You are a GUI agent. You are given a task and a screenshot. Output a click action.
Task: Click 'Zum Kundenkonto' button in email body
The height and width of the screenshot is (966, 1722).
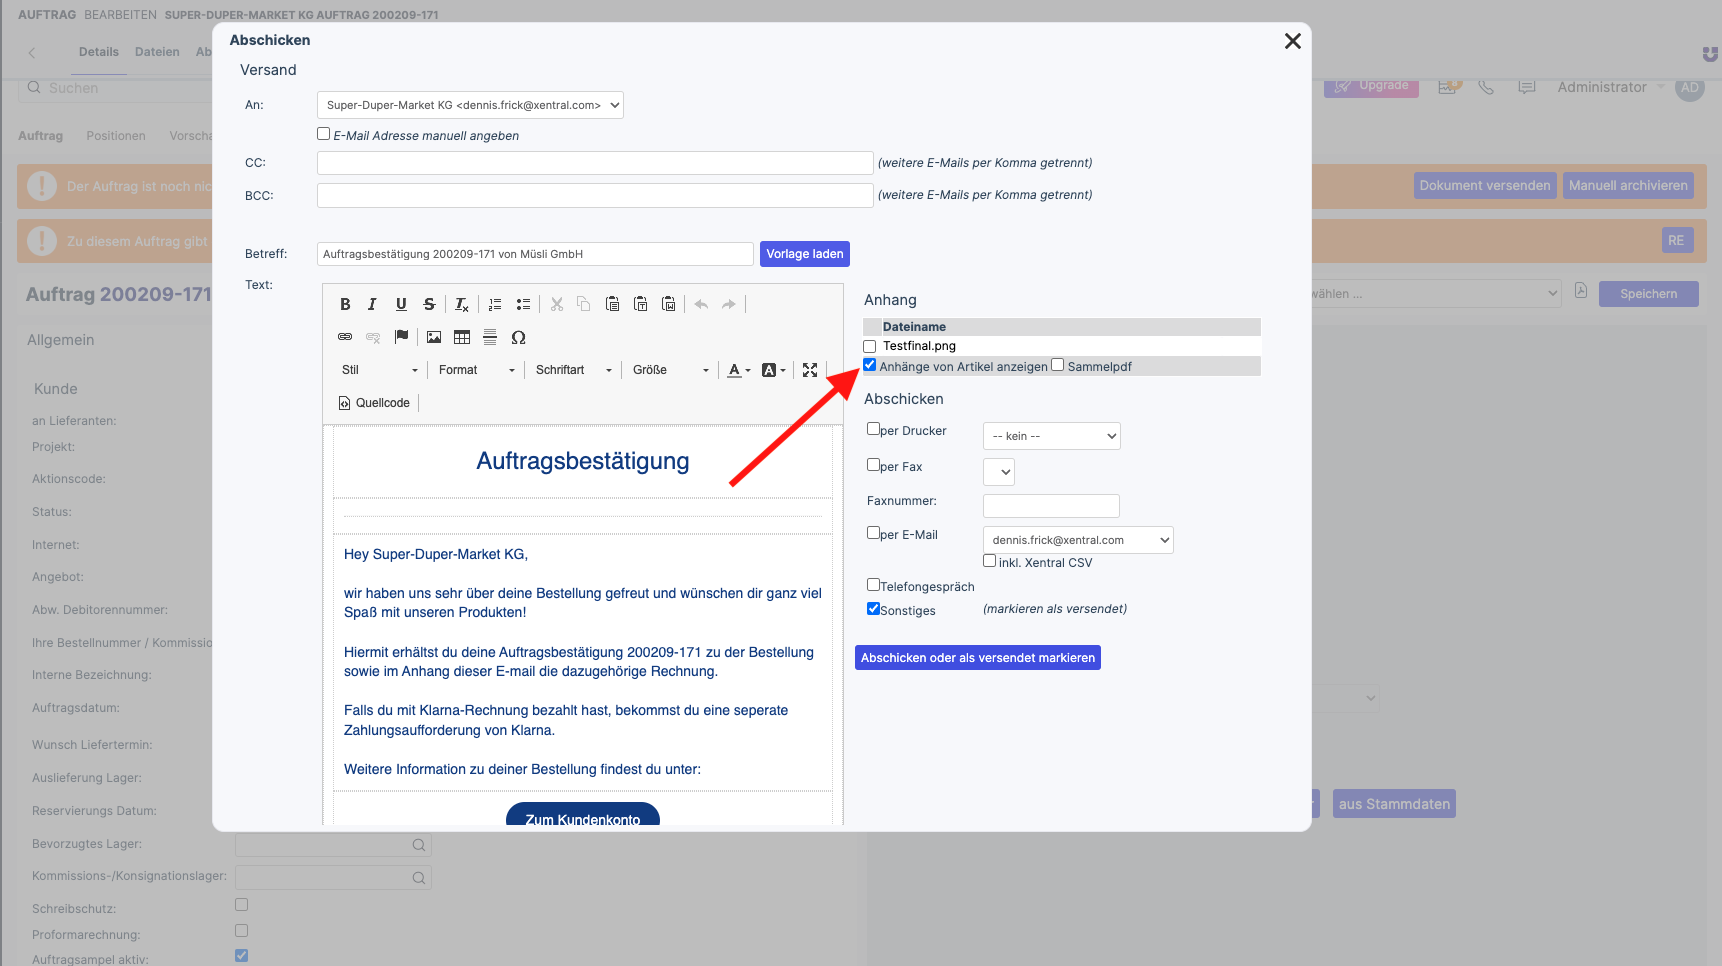(x=583, y=816)
